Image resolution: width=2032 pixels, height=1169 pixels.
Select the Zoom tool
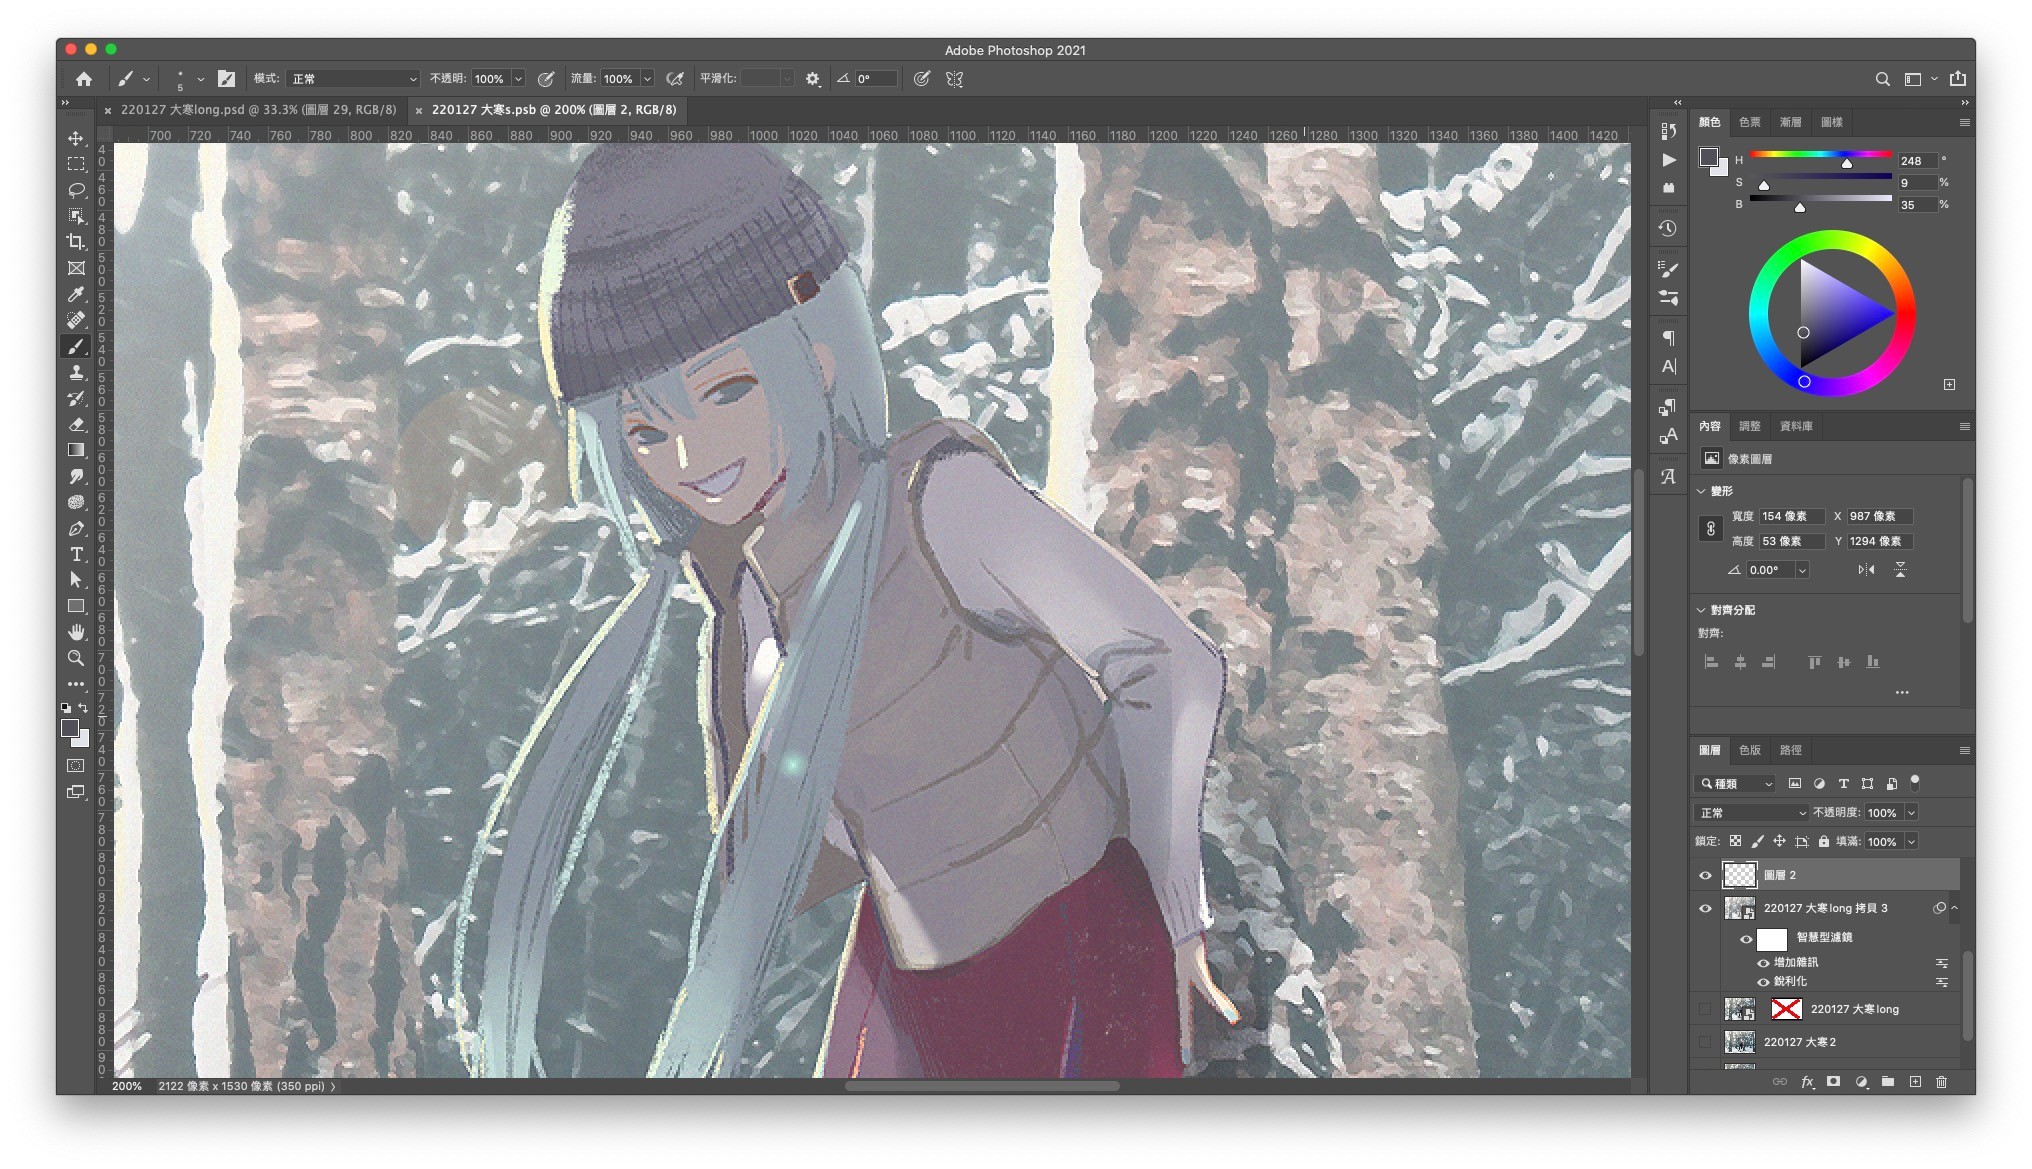tap(76, 658)
